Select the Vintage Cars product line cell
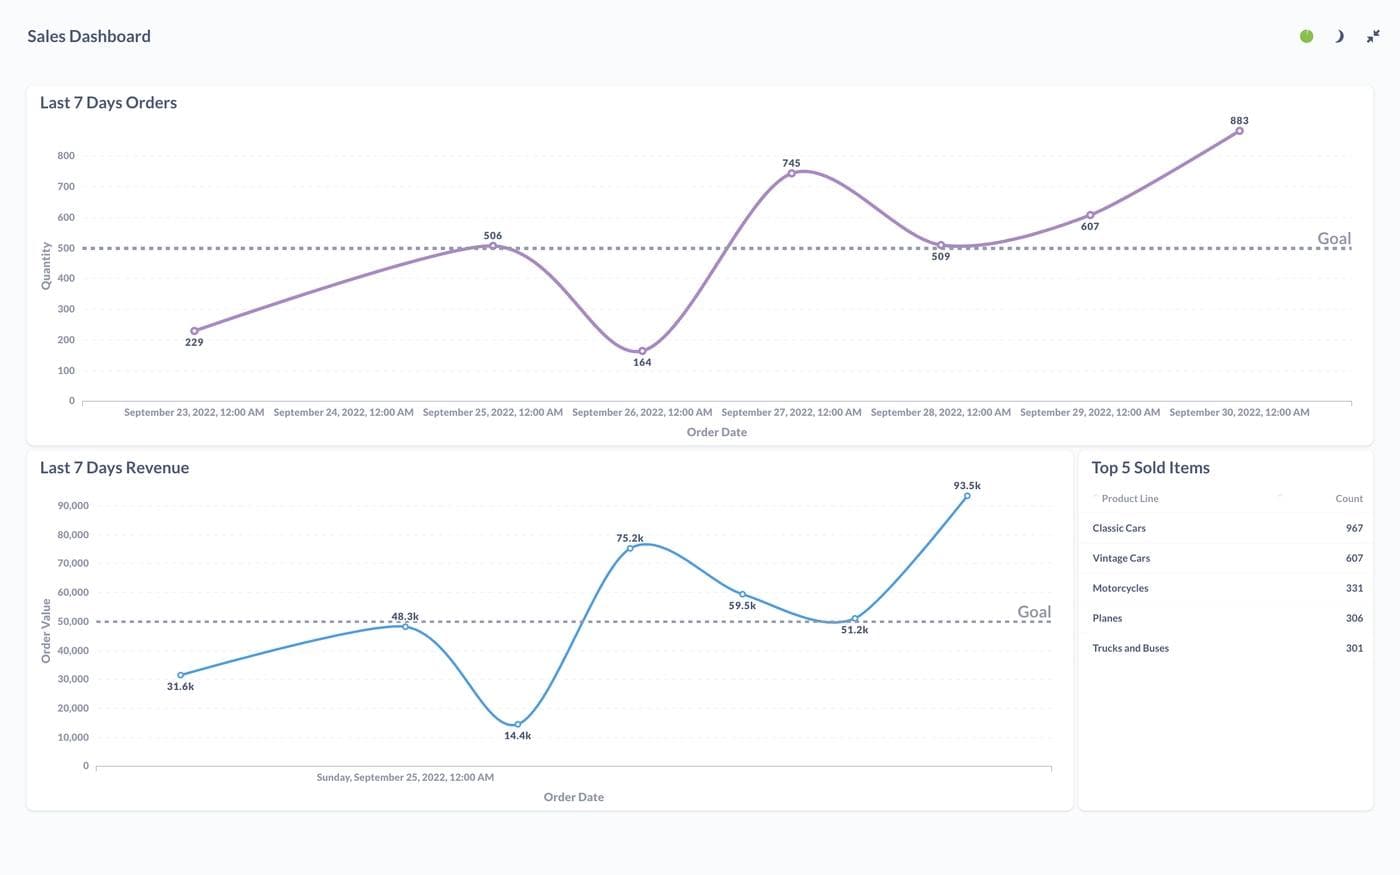Screen dimensions: 1400x875 1121,558
